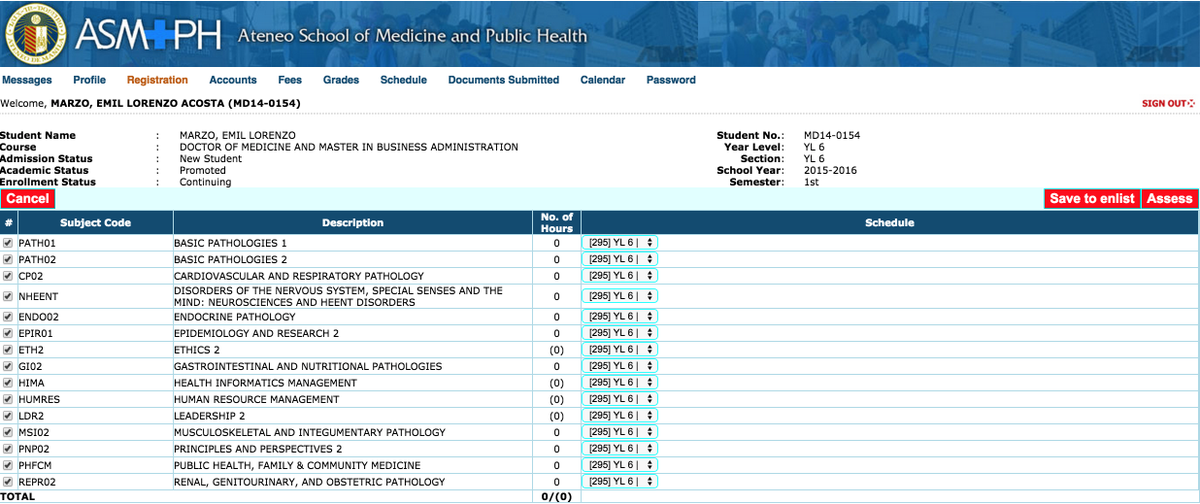Click the Description column header

353,223
